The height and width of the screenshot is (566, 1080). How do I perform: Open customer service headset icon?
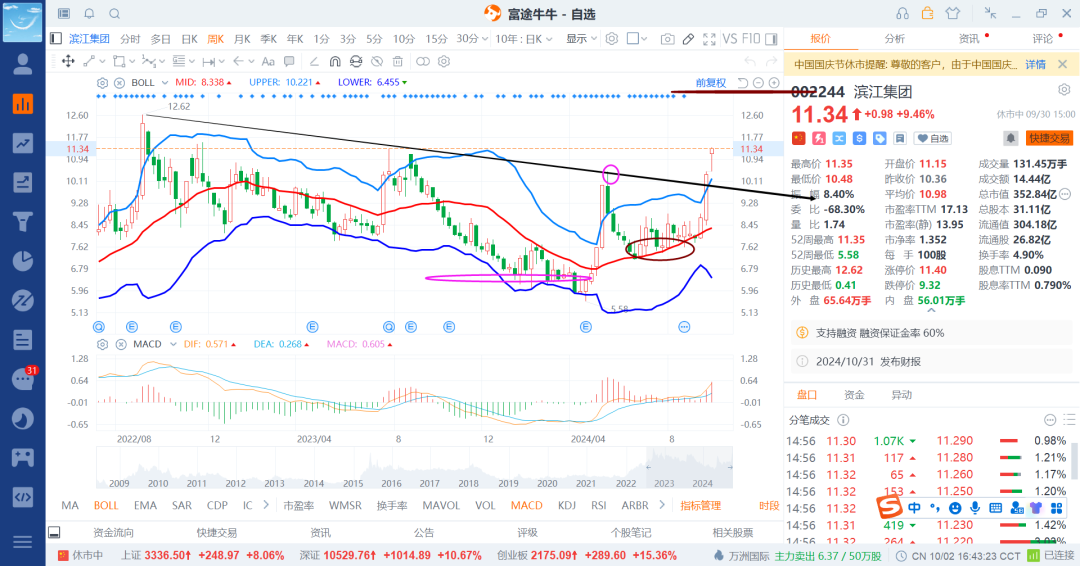tap(902, 13)
